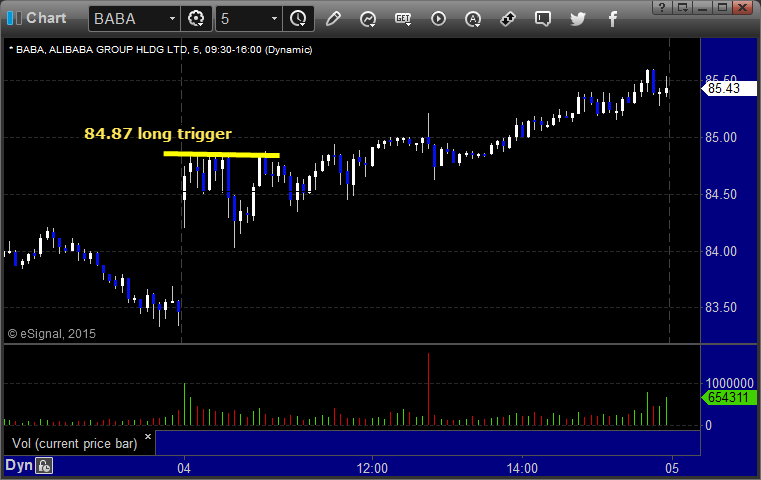Click the '84.87 long trigger' text annotation
The image size is (761, 480).
pos(158,133)
